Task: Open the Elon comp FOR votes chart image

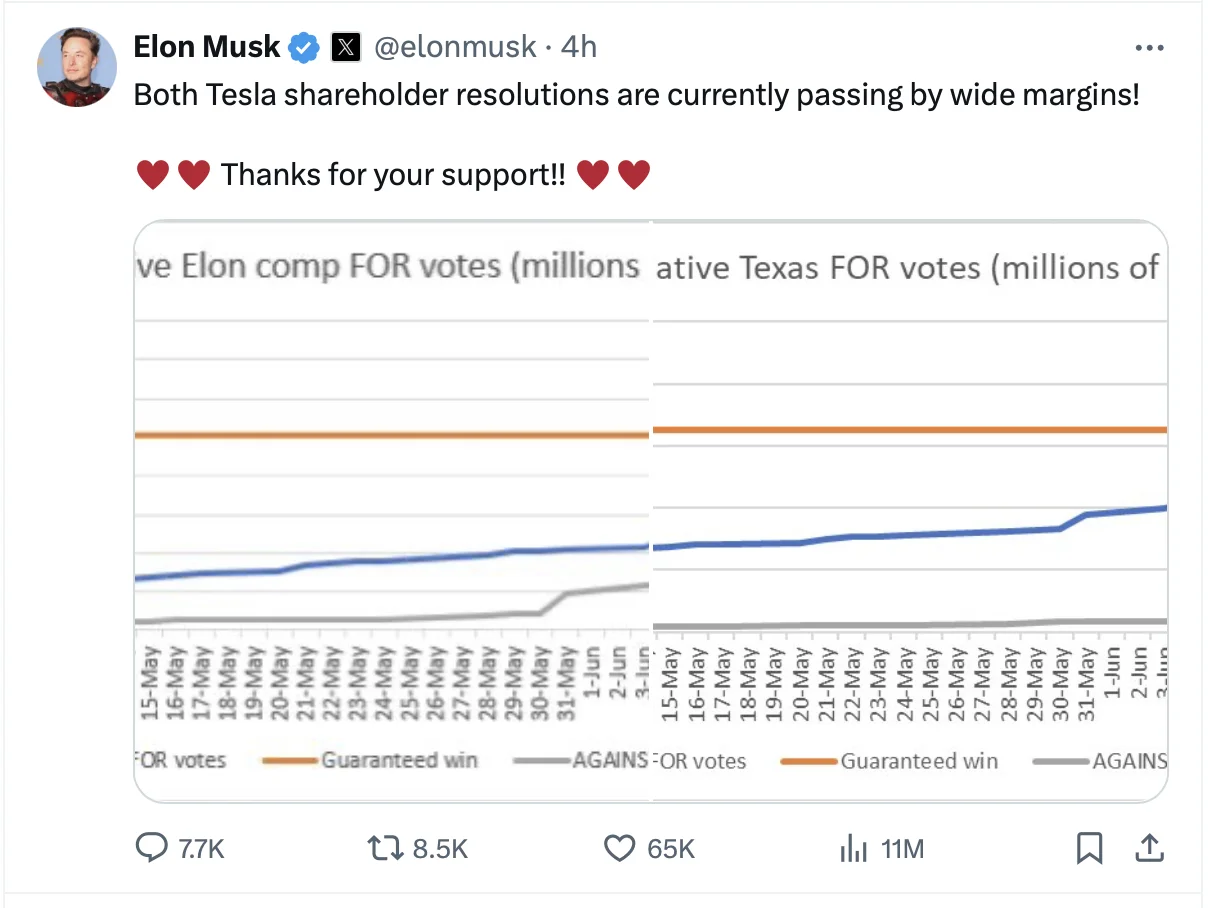Action: [392, 510]
